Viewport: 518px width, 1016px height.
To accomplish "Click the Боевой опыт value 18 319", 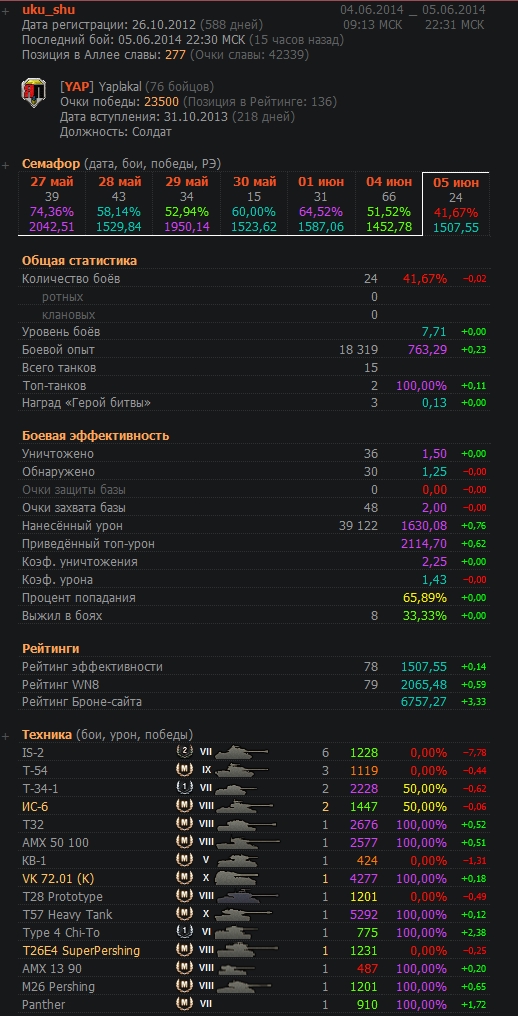I will [359, 349].
